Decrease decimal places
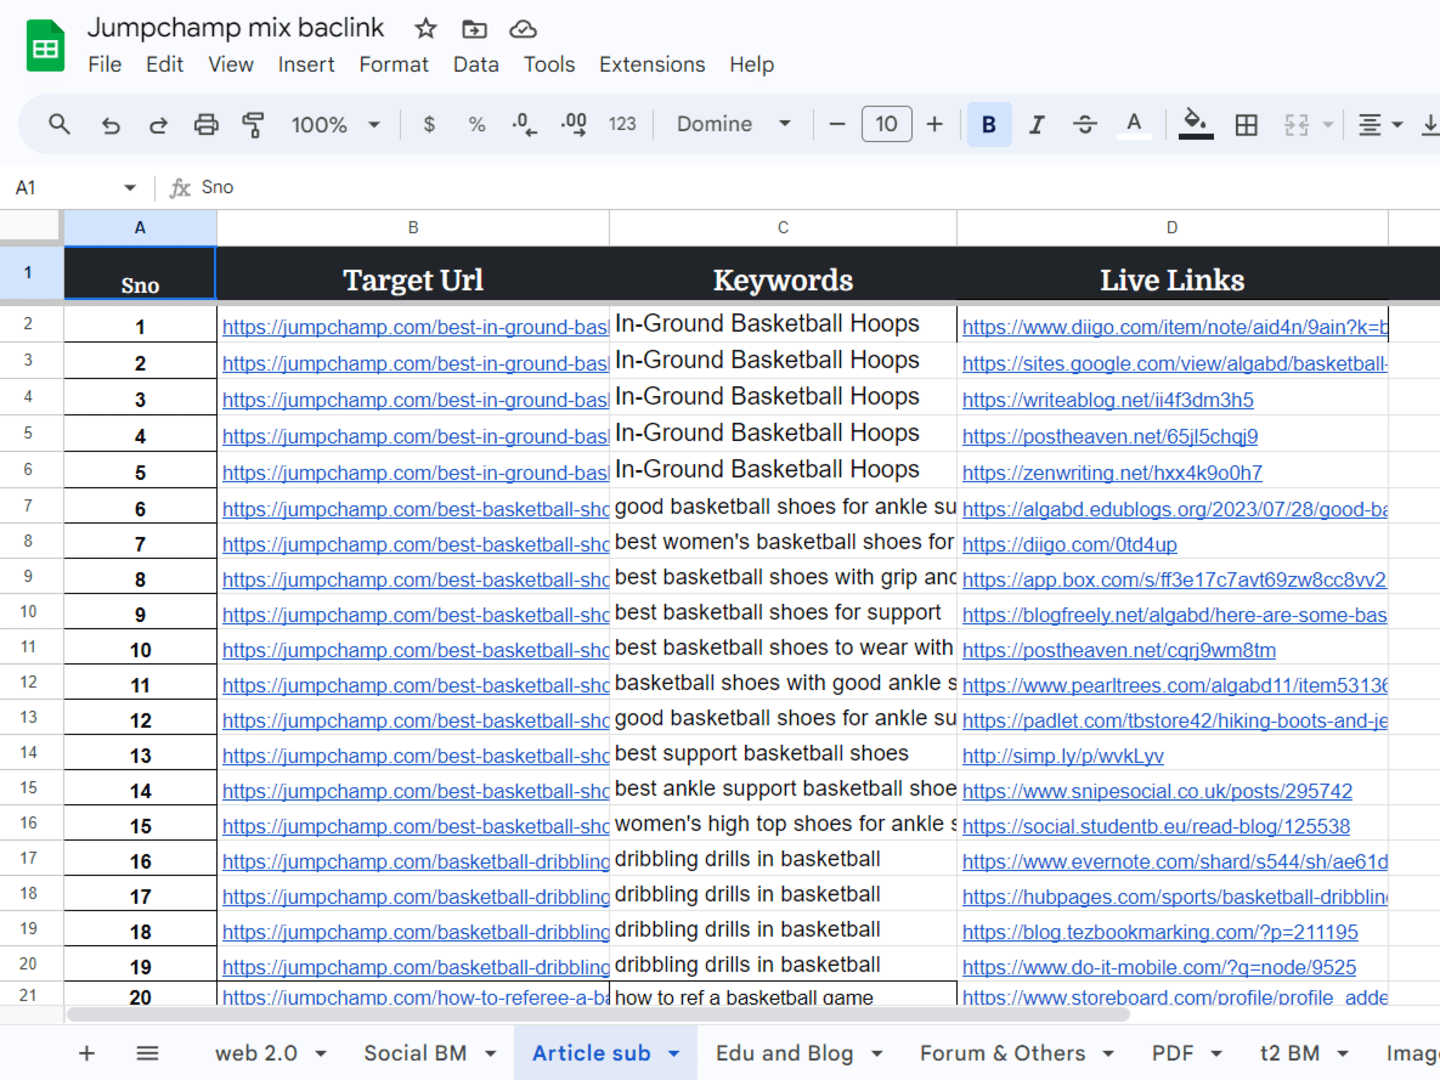The height and width of the screenshot is (1080, 1440). (524, 124)
